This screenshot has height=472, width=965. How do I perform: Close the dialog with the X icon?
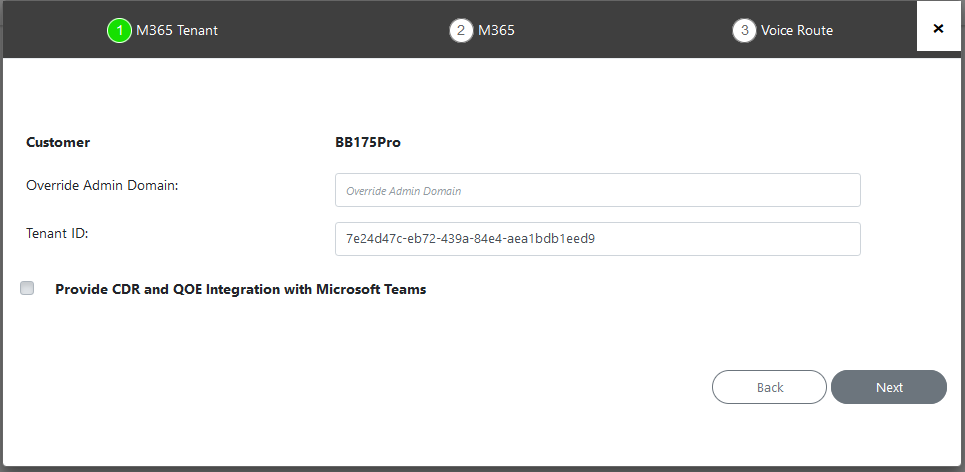[x=938, y=28]
